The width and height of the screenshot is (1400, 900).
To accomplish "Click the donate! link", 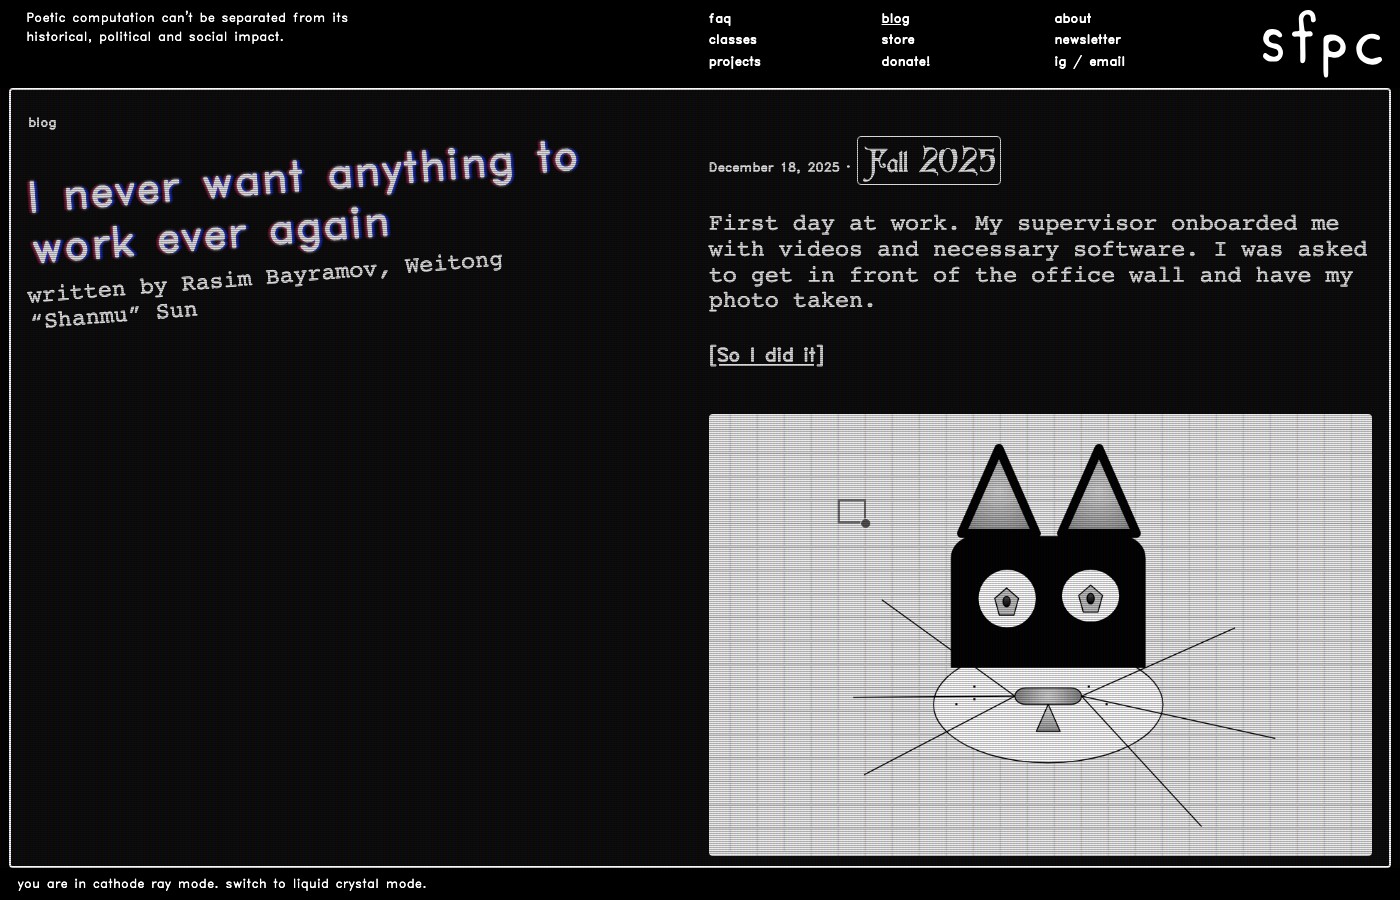I will pyautogui.click(x=905, y=61).
